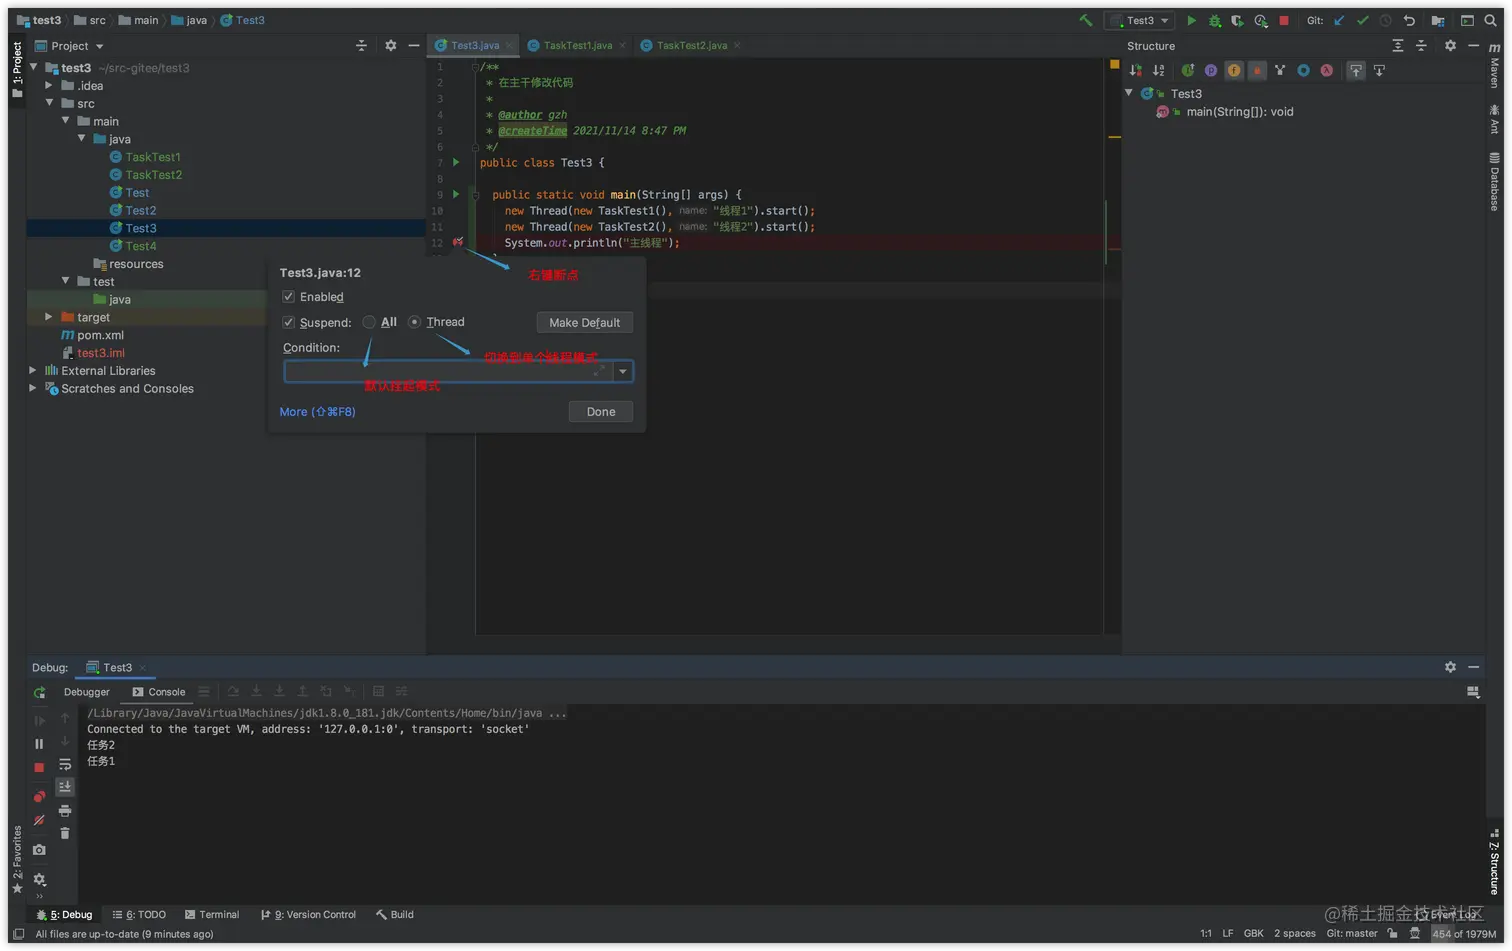Click the Build project hammer icon
This screenshot has width=1512, height=951.
point(1085,20)
